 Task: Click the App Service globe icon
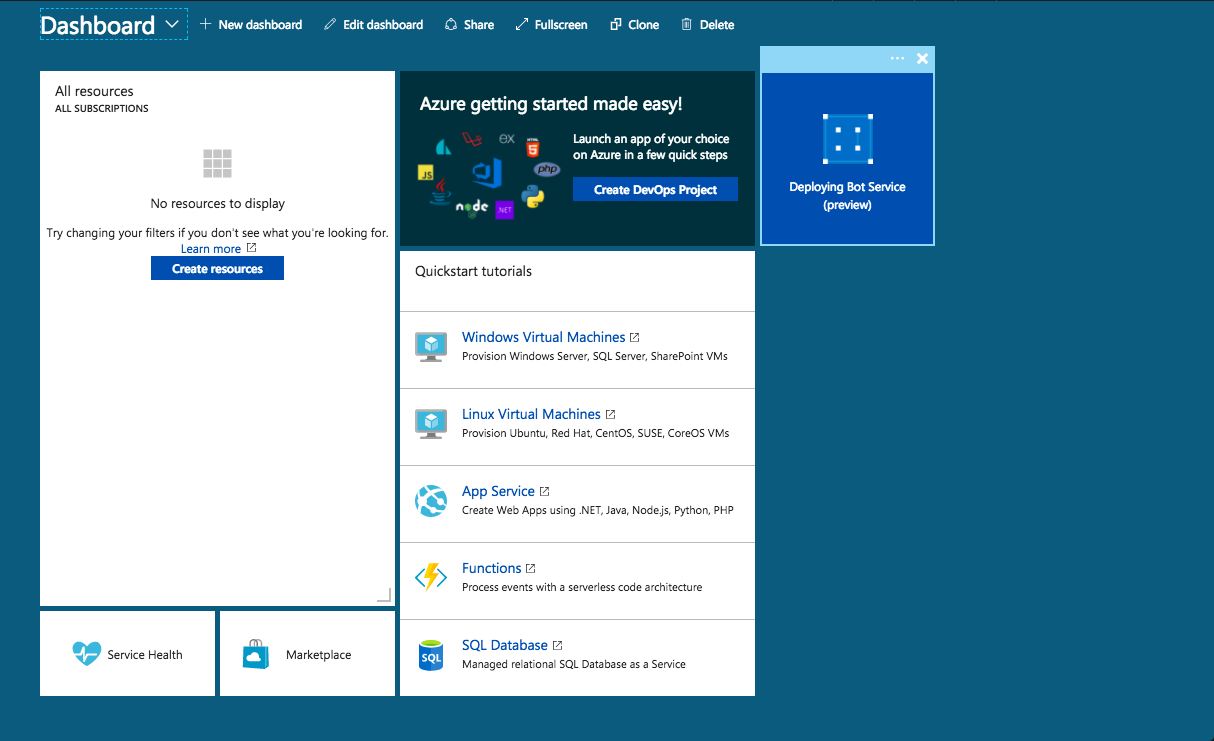pyautogui.click(x=431, y=500)
